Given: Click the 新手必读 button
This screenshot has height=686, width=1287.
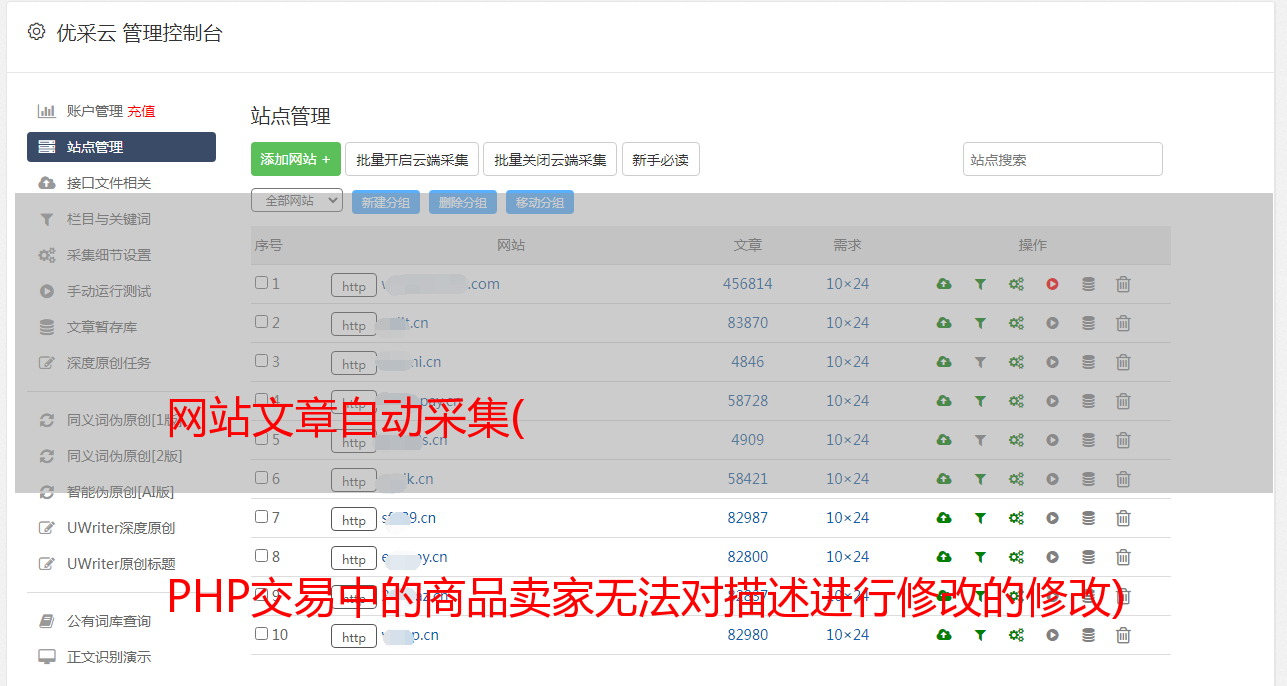Looking at the screenshot, I should click(x=661, y=159).
